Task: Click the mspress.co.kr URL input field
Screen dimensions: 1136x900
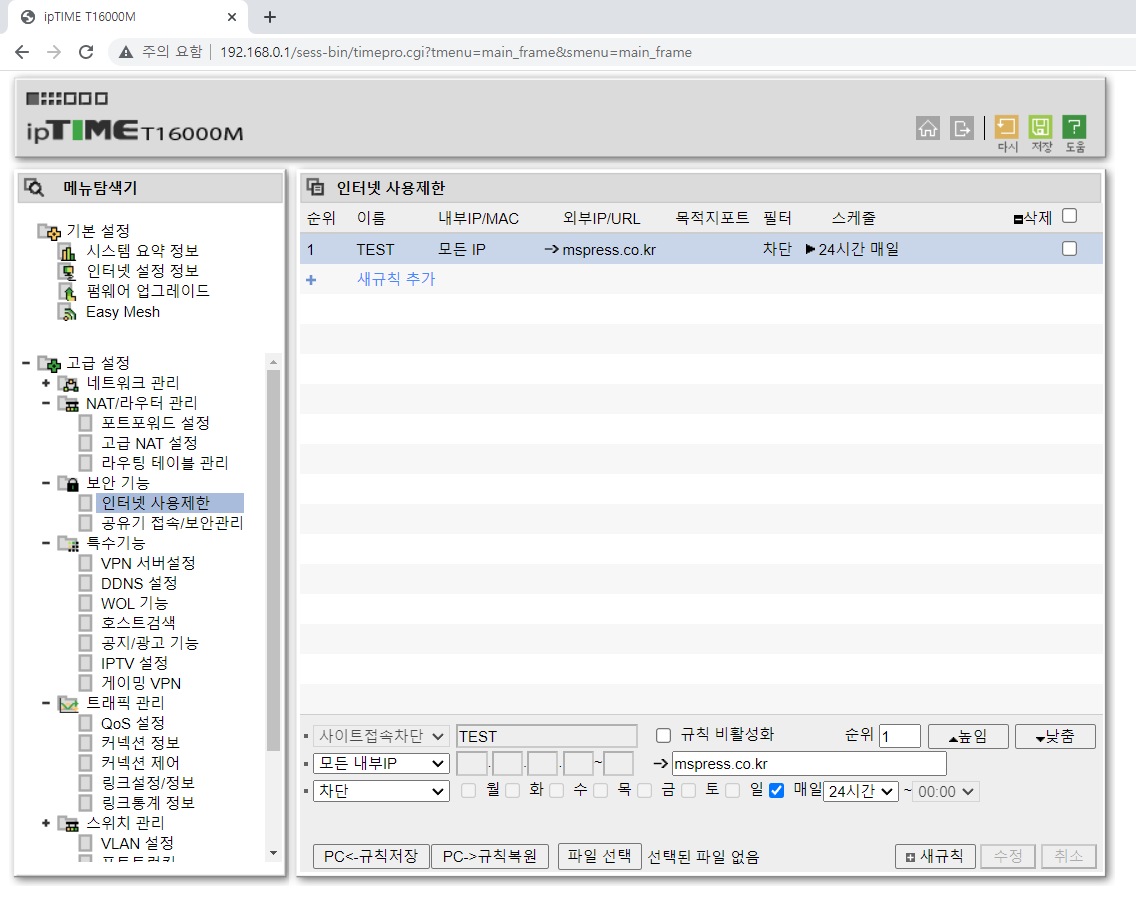Action: tap(809, 764)
